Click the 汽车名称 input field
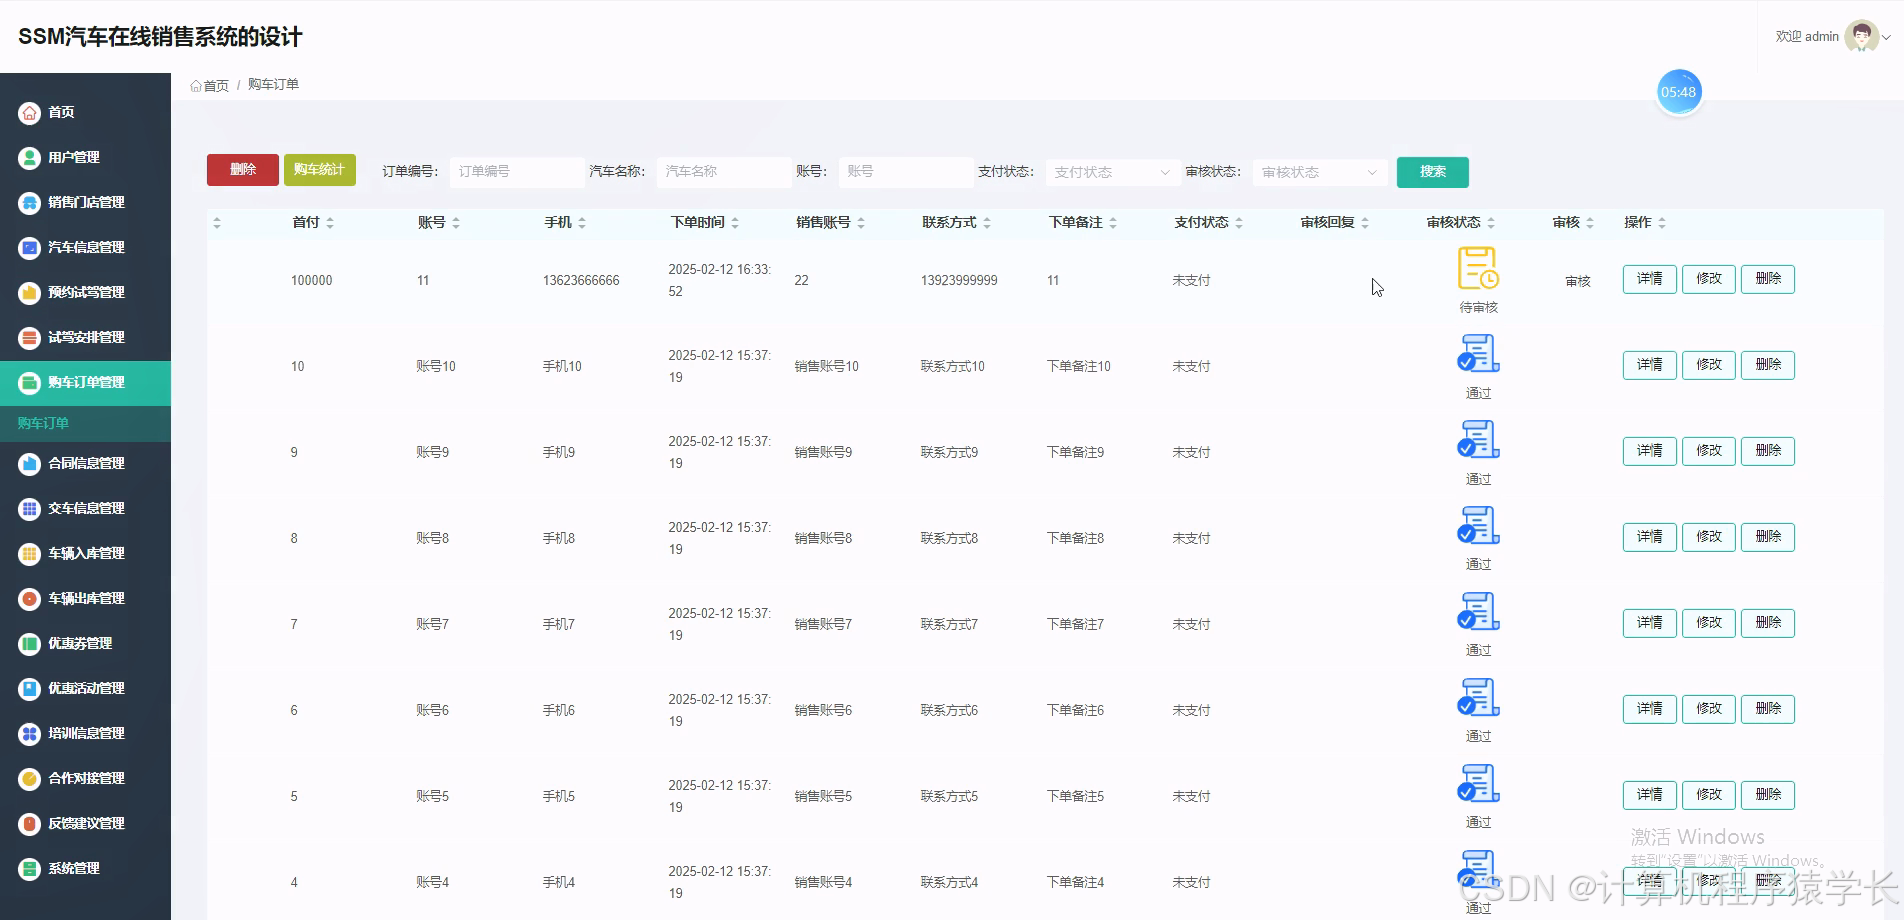 coord(723,172)
